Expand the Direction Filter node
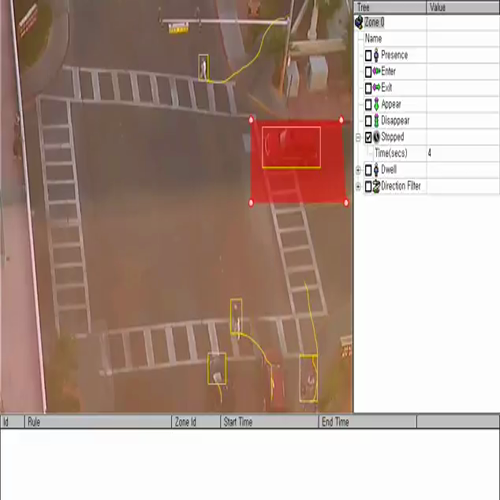This screenshot has width=500, height=500. coord(358,186)
